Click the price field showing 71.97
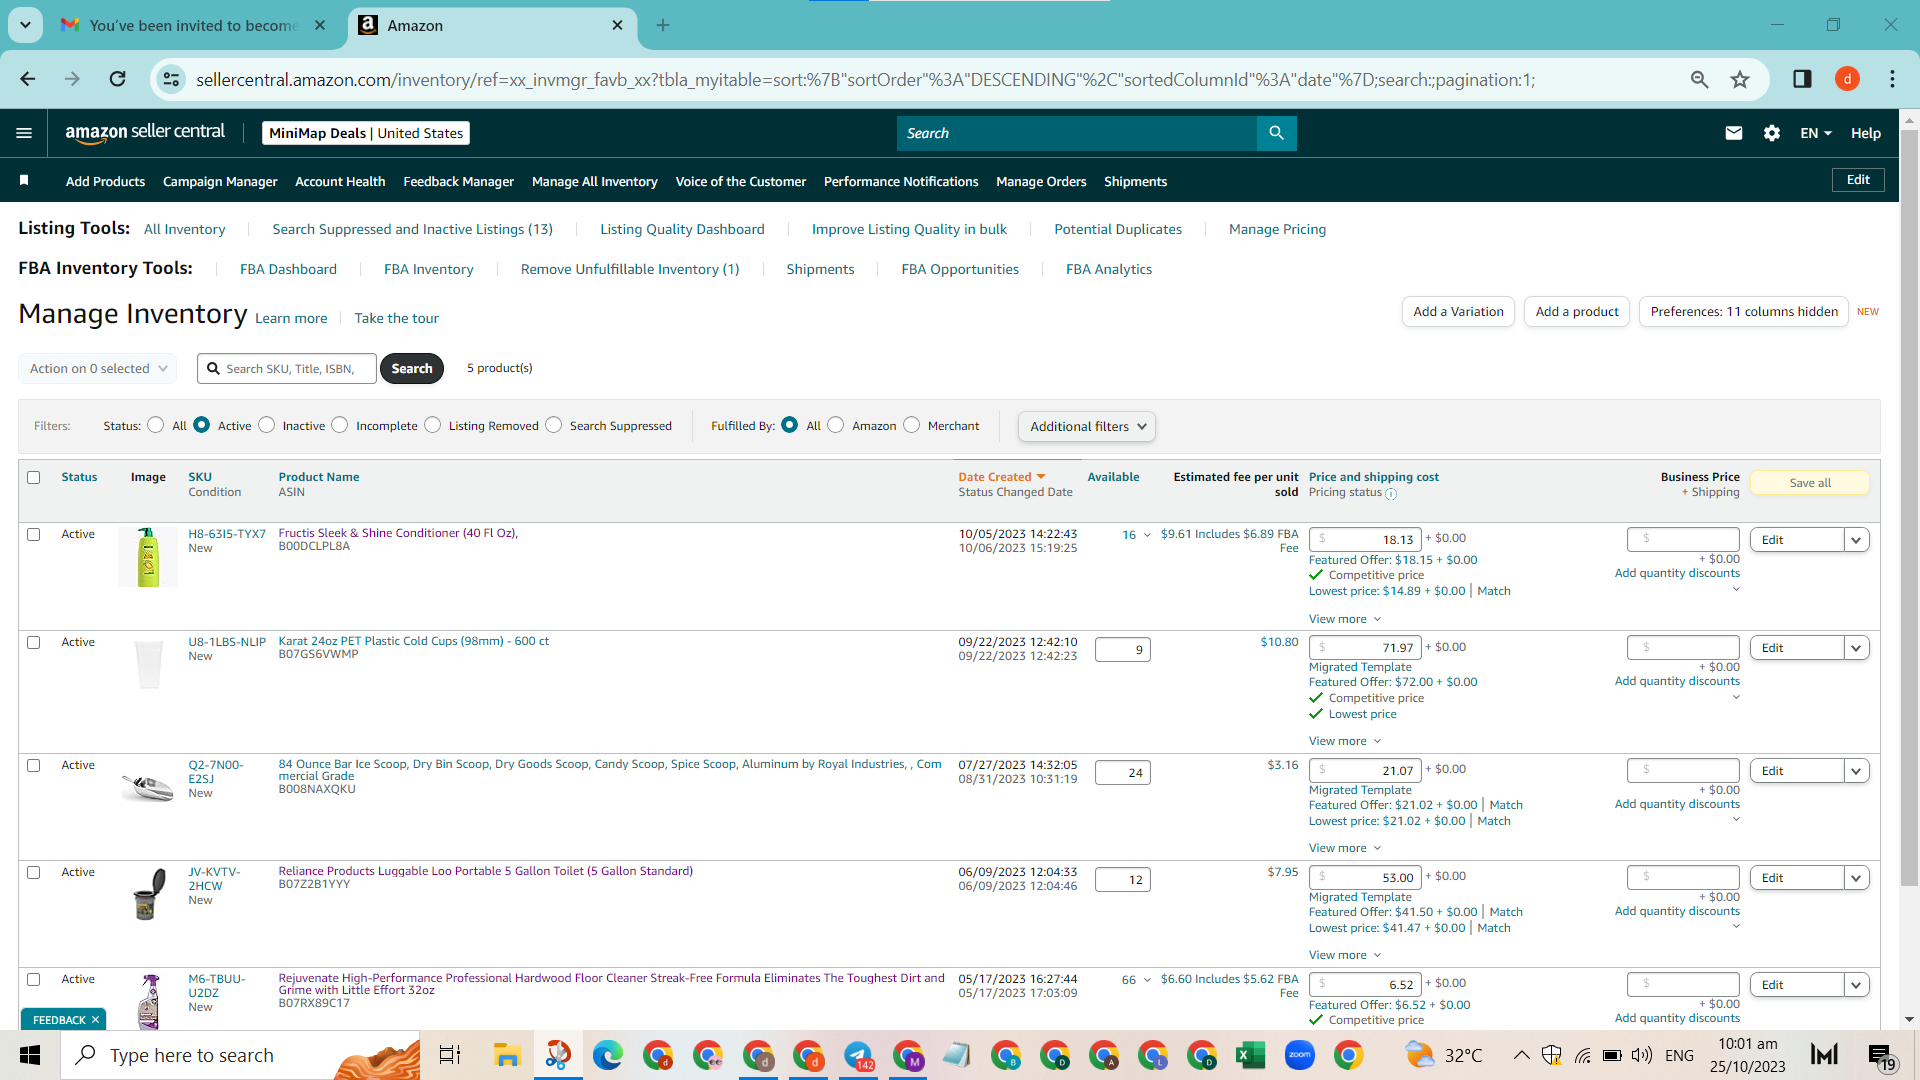Viewport: 1920px width, 1080px height. 1365,648
